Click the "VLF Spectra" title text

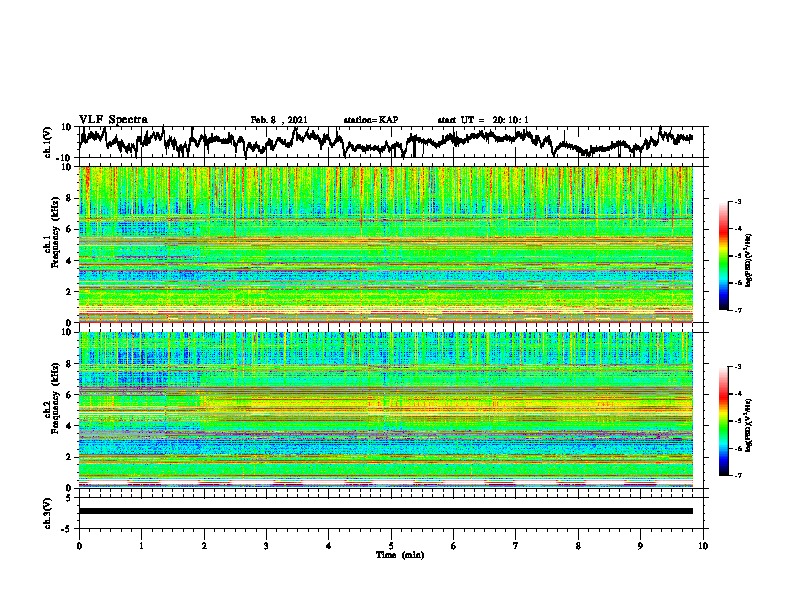[x=113, y=120]
